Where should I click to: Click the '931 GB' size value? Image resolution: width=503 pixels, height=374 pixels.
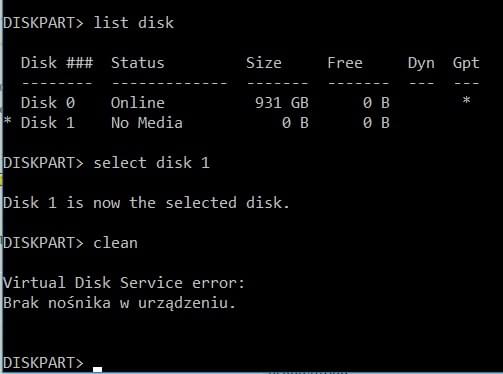[x=282, y=103]
